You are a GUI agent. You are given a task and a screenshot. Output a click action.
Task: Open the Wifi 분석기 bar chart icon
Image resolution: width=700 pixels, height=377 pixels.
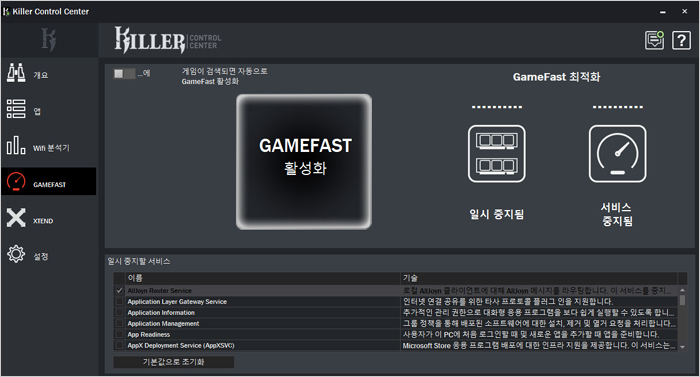coord(16,146)
